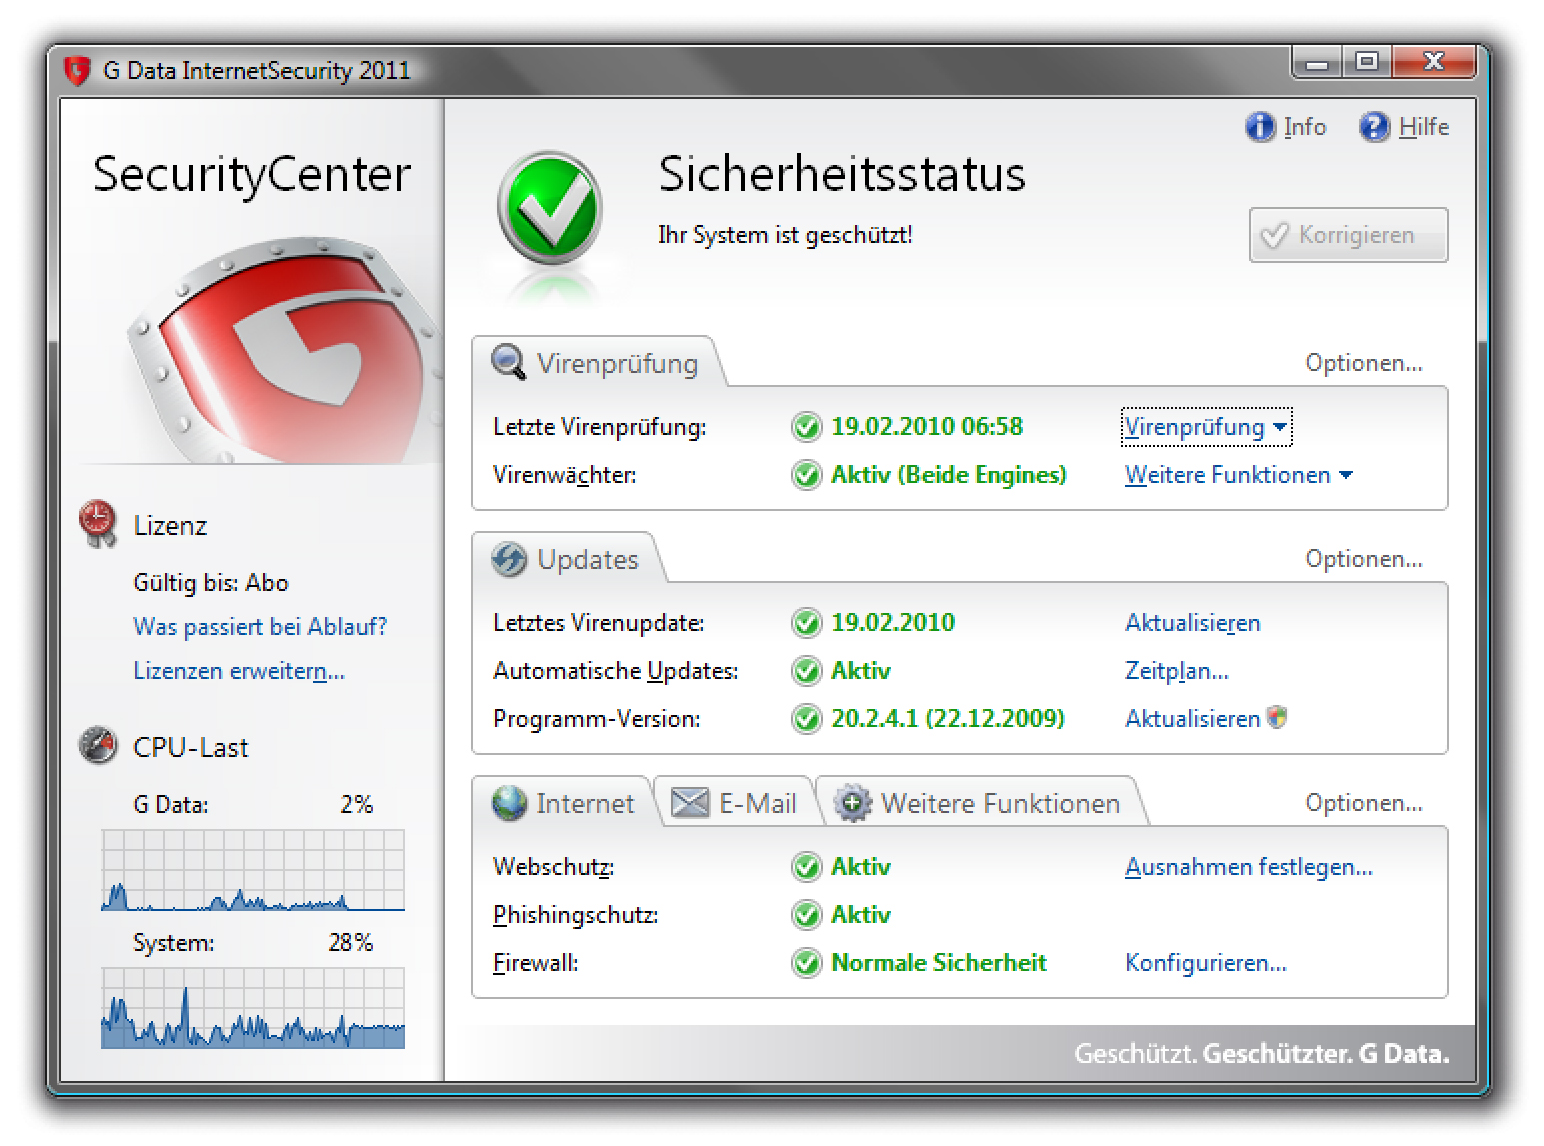
Task: Click the CPU-Last gauge icon
Action: [98, 746]
